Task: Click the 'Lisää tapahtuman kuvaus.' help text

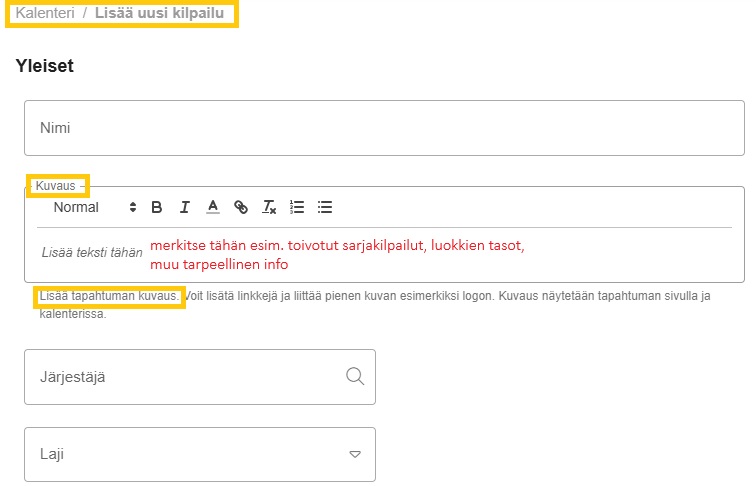Action: coord(109,296)
